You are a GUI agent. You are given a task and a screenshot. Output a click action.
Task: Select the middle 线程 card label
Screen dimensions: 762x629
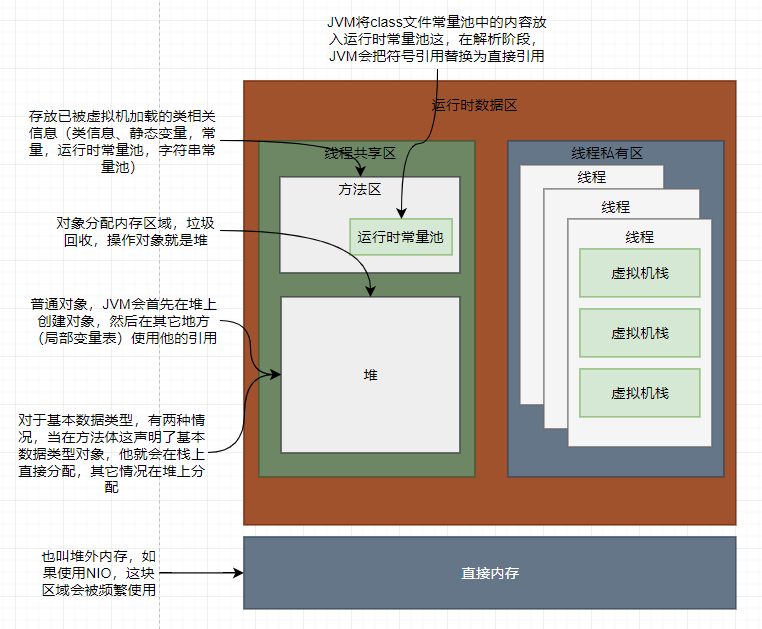pyautogui.click(x=616, y=207)
